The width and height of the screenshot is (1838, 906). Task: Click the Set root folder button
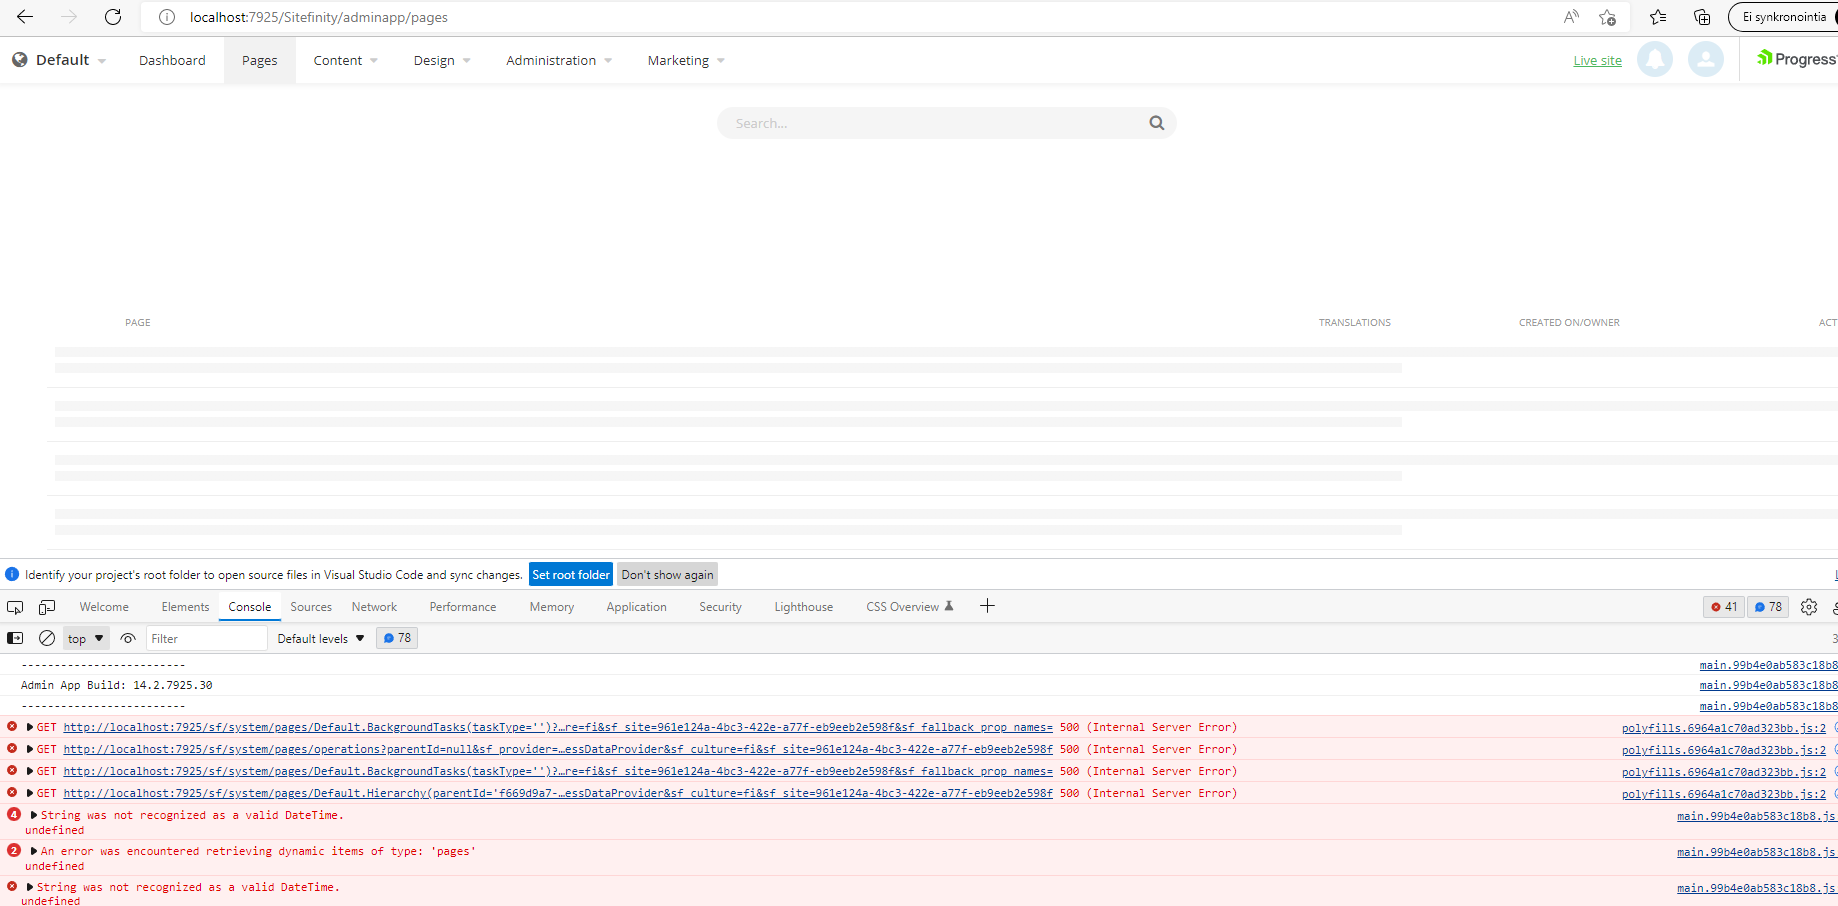(x=570, y=575)
